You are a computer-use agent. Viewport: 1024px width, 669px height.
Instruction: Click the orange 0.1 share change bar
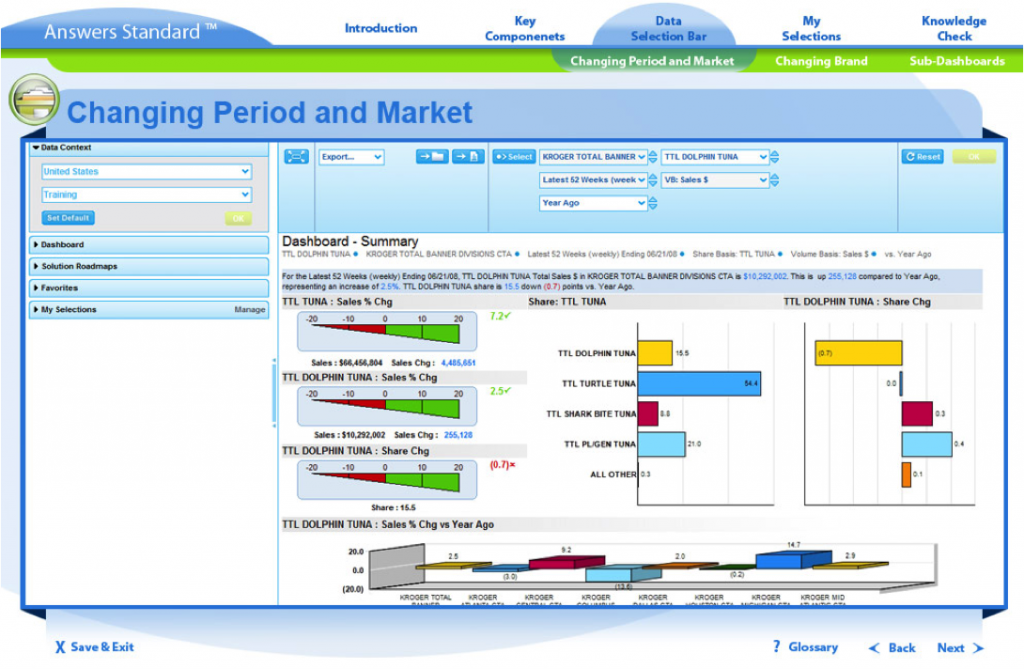(x=906, y=475)
